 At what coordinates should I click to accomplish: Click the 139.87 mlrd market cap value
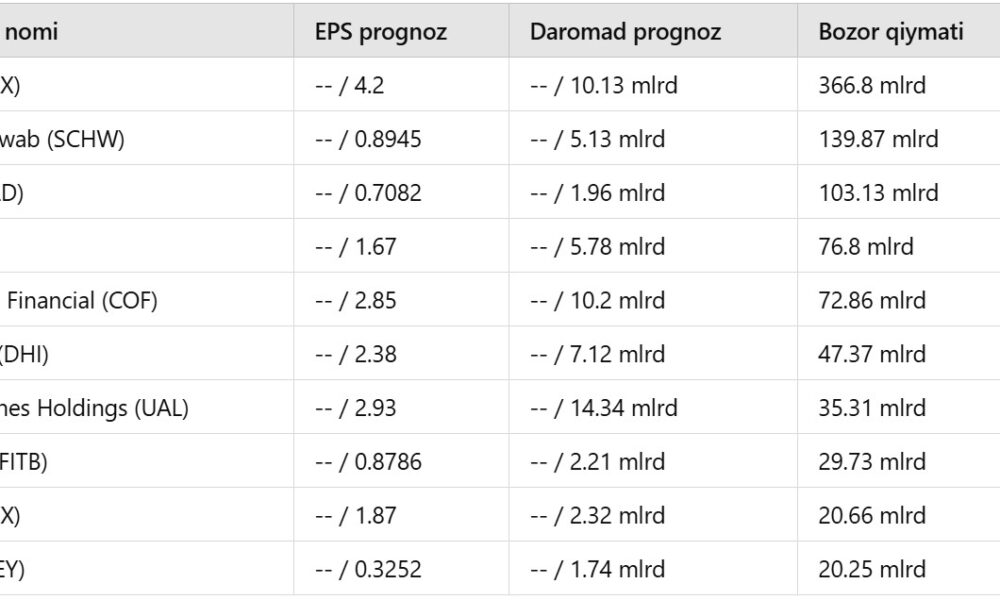tap(878, 139)
